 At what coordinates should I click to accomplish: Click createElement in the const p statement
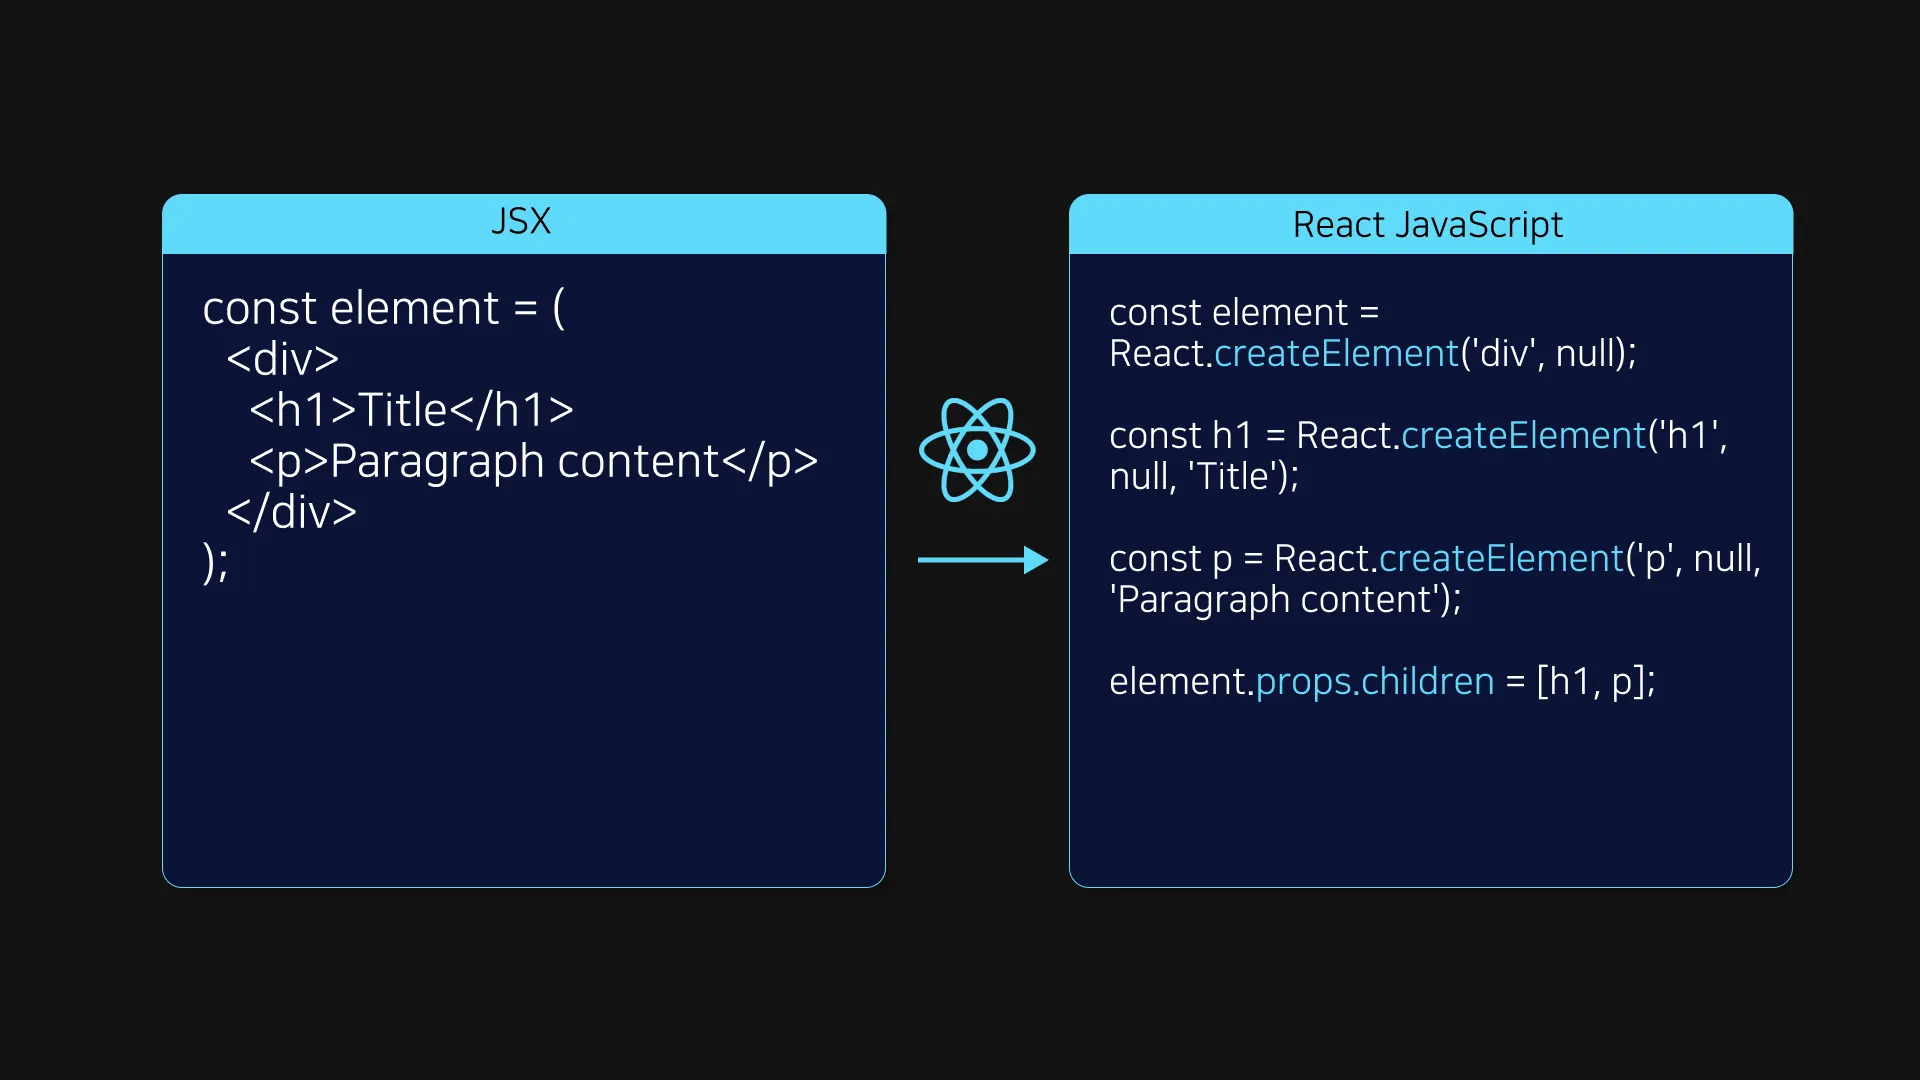(x=1501, y=559)
